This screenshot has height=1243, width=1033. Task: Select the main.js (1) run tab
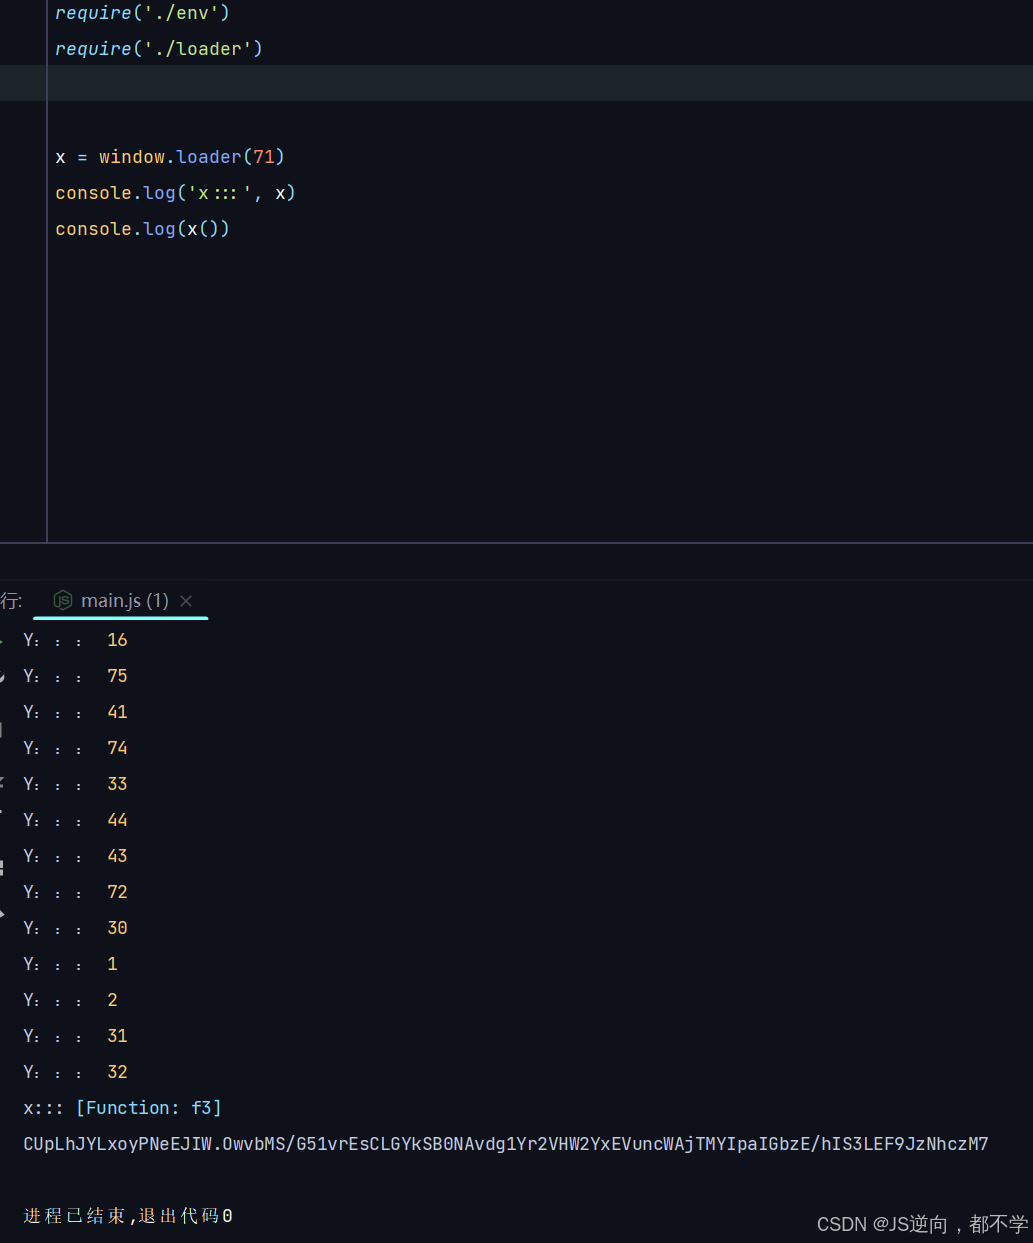tap(124, 601)
